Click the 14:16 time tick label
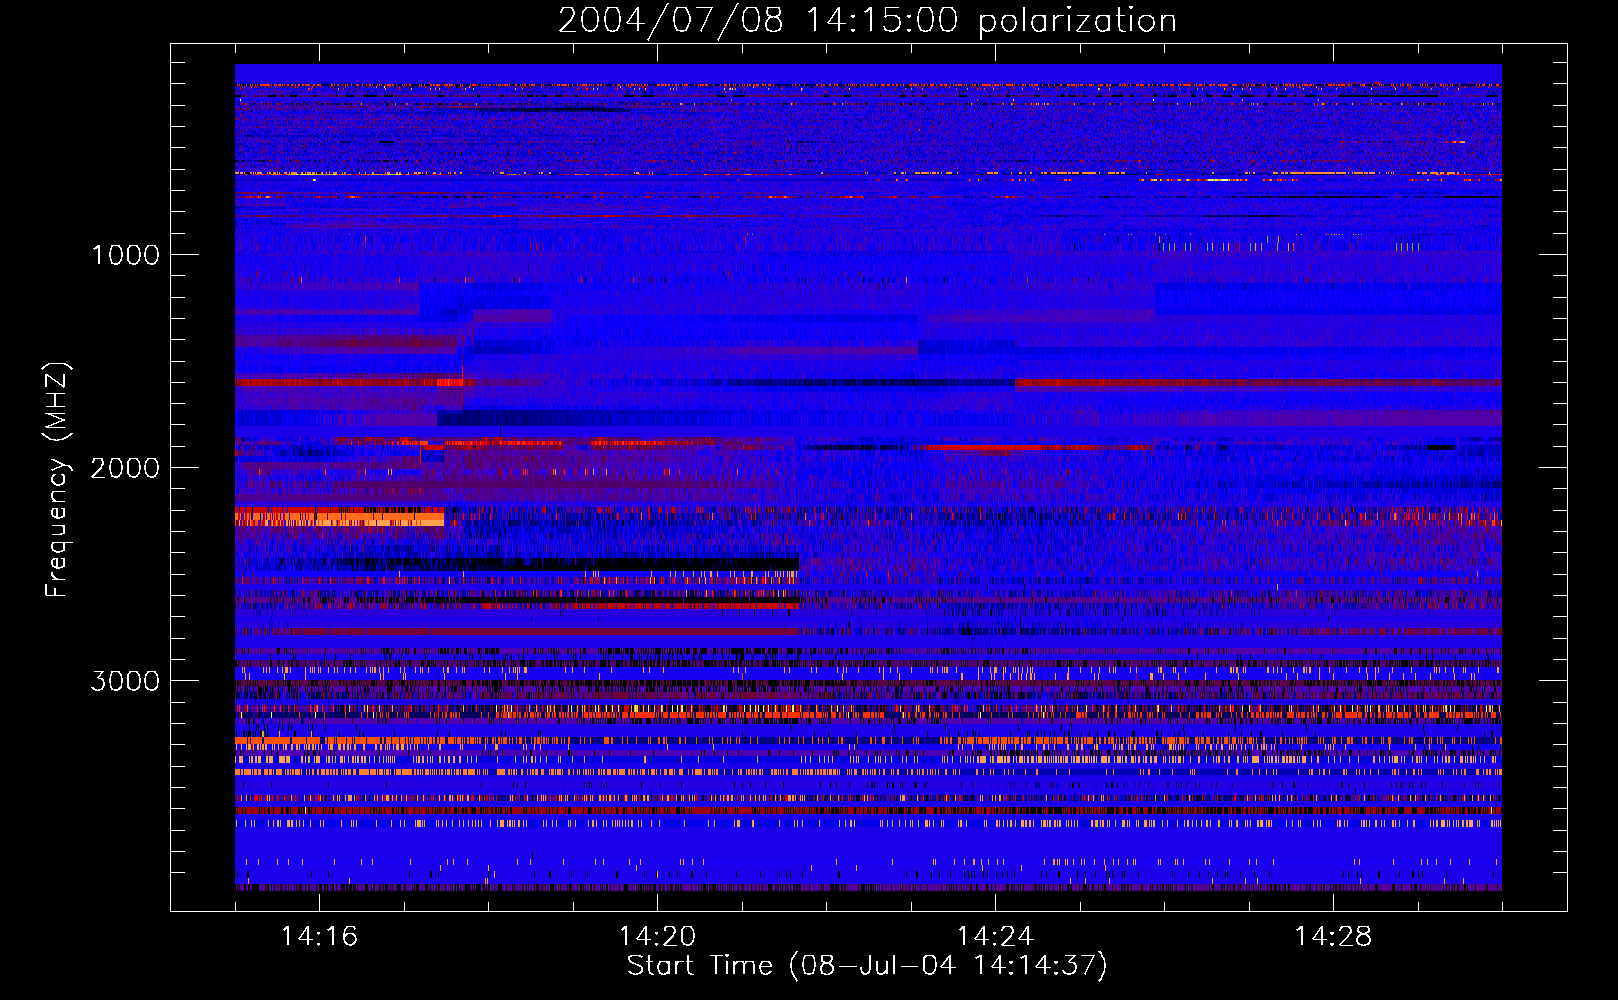 coord(319,937)
